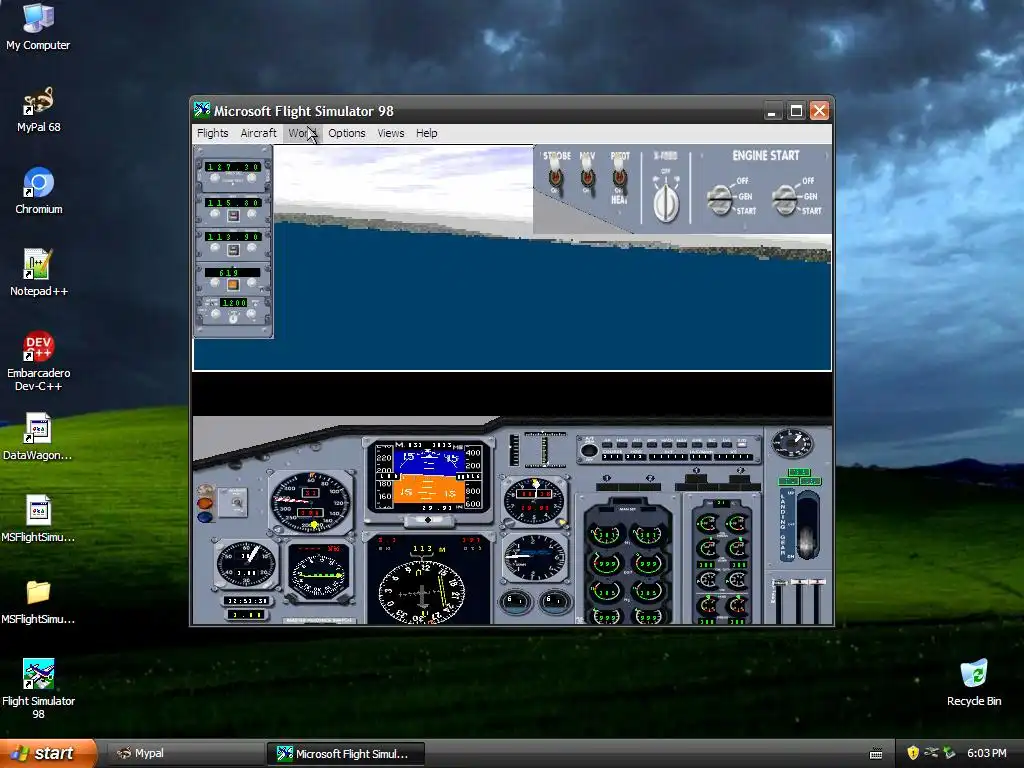
Task: Click the top-left engine N1 gauge
Action: click(x=606, y=535)
